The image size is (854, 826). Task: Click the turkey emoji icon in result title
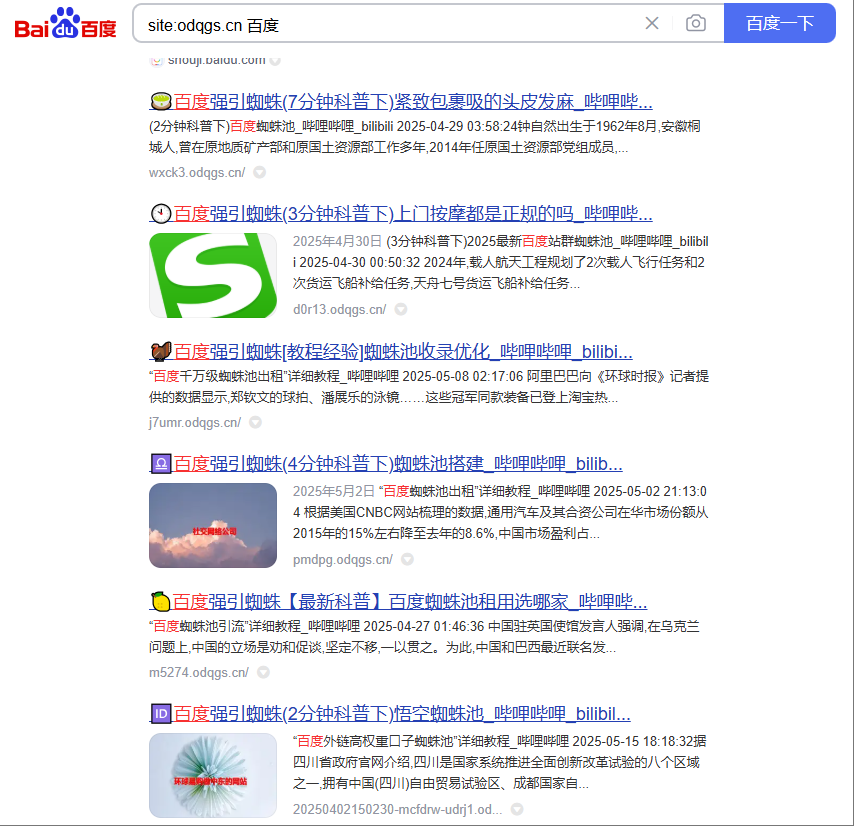coord(161,352)
